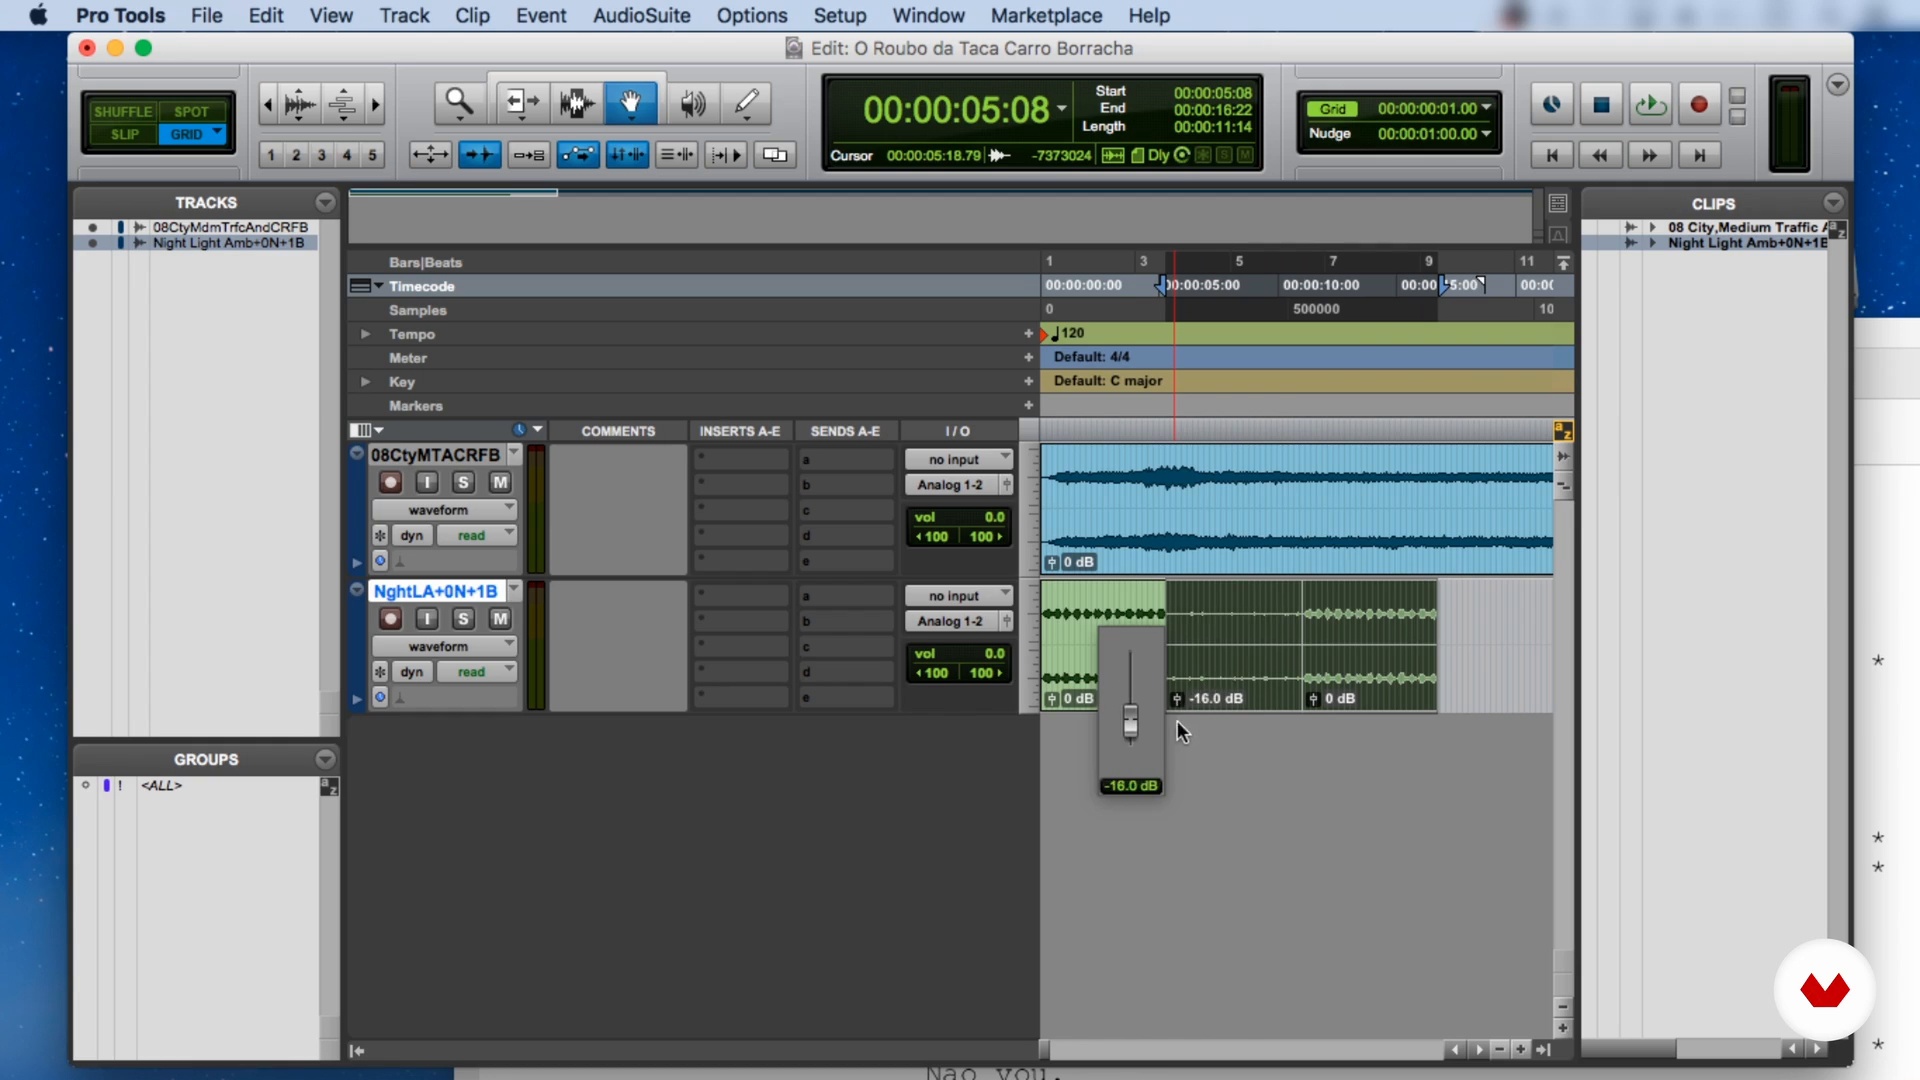Open the AudioSuite menu
The height and width of the screenshot is (1080, 1920).
[x=641, y=16]
